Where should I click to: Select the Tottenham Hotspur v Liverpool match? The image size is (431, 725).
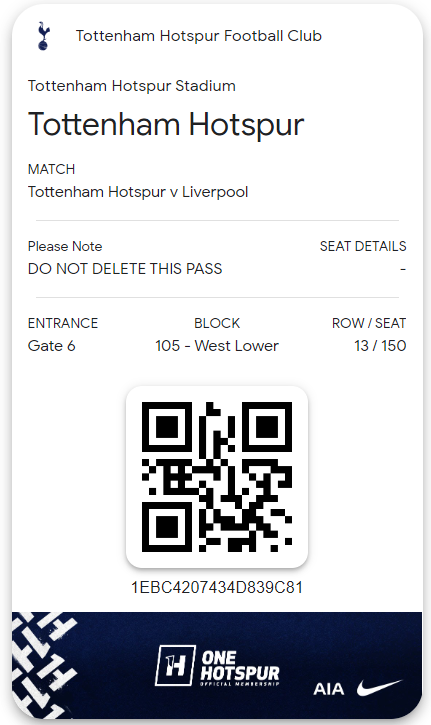coord(138,191)
